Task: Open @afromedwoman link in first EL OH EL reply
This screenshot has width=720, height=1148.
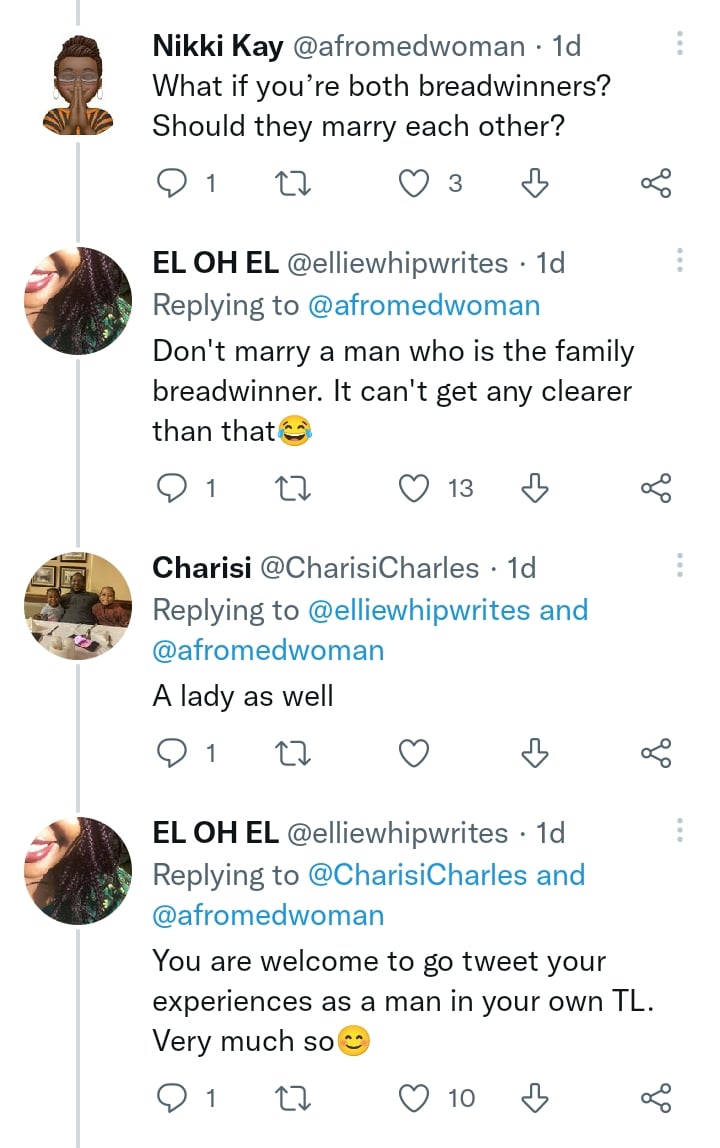Action: click(424, 306)
